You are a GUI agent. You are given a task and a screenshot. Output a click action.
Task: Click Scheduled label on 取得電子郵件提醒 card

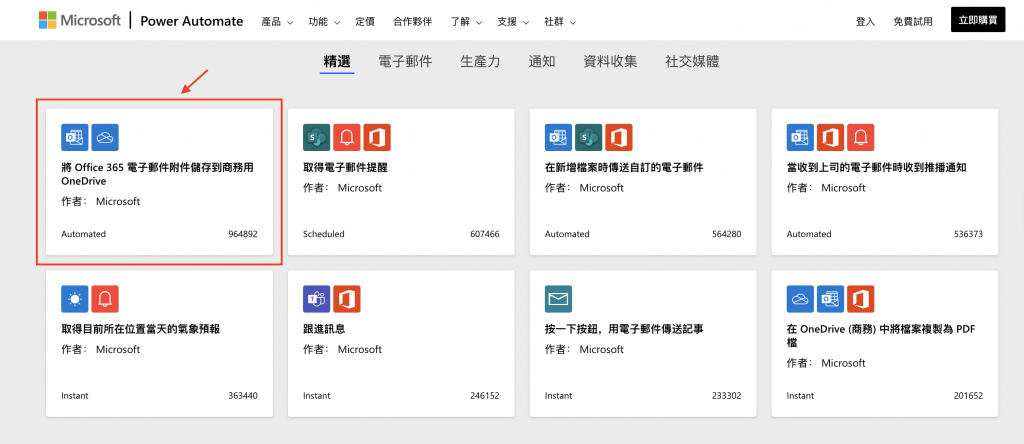pos(324,234)
